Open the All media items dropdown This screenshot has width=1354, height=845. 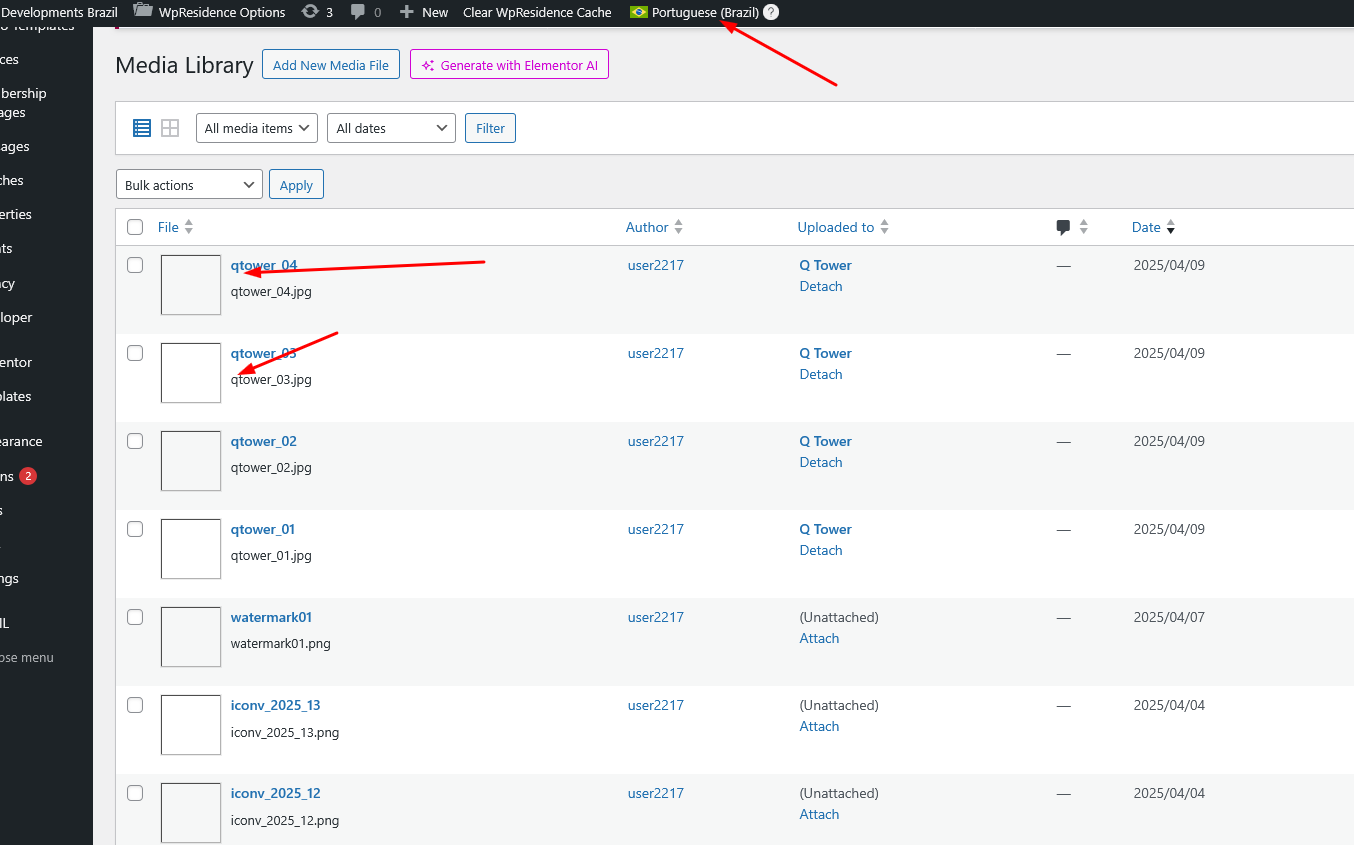coord(257,128)
